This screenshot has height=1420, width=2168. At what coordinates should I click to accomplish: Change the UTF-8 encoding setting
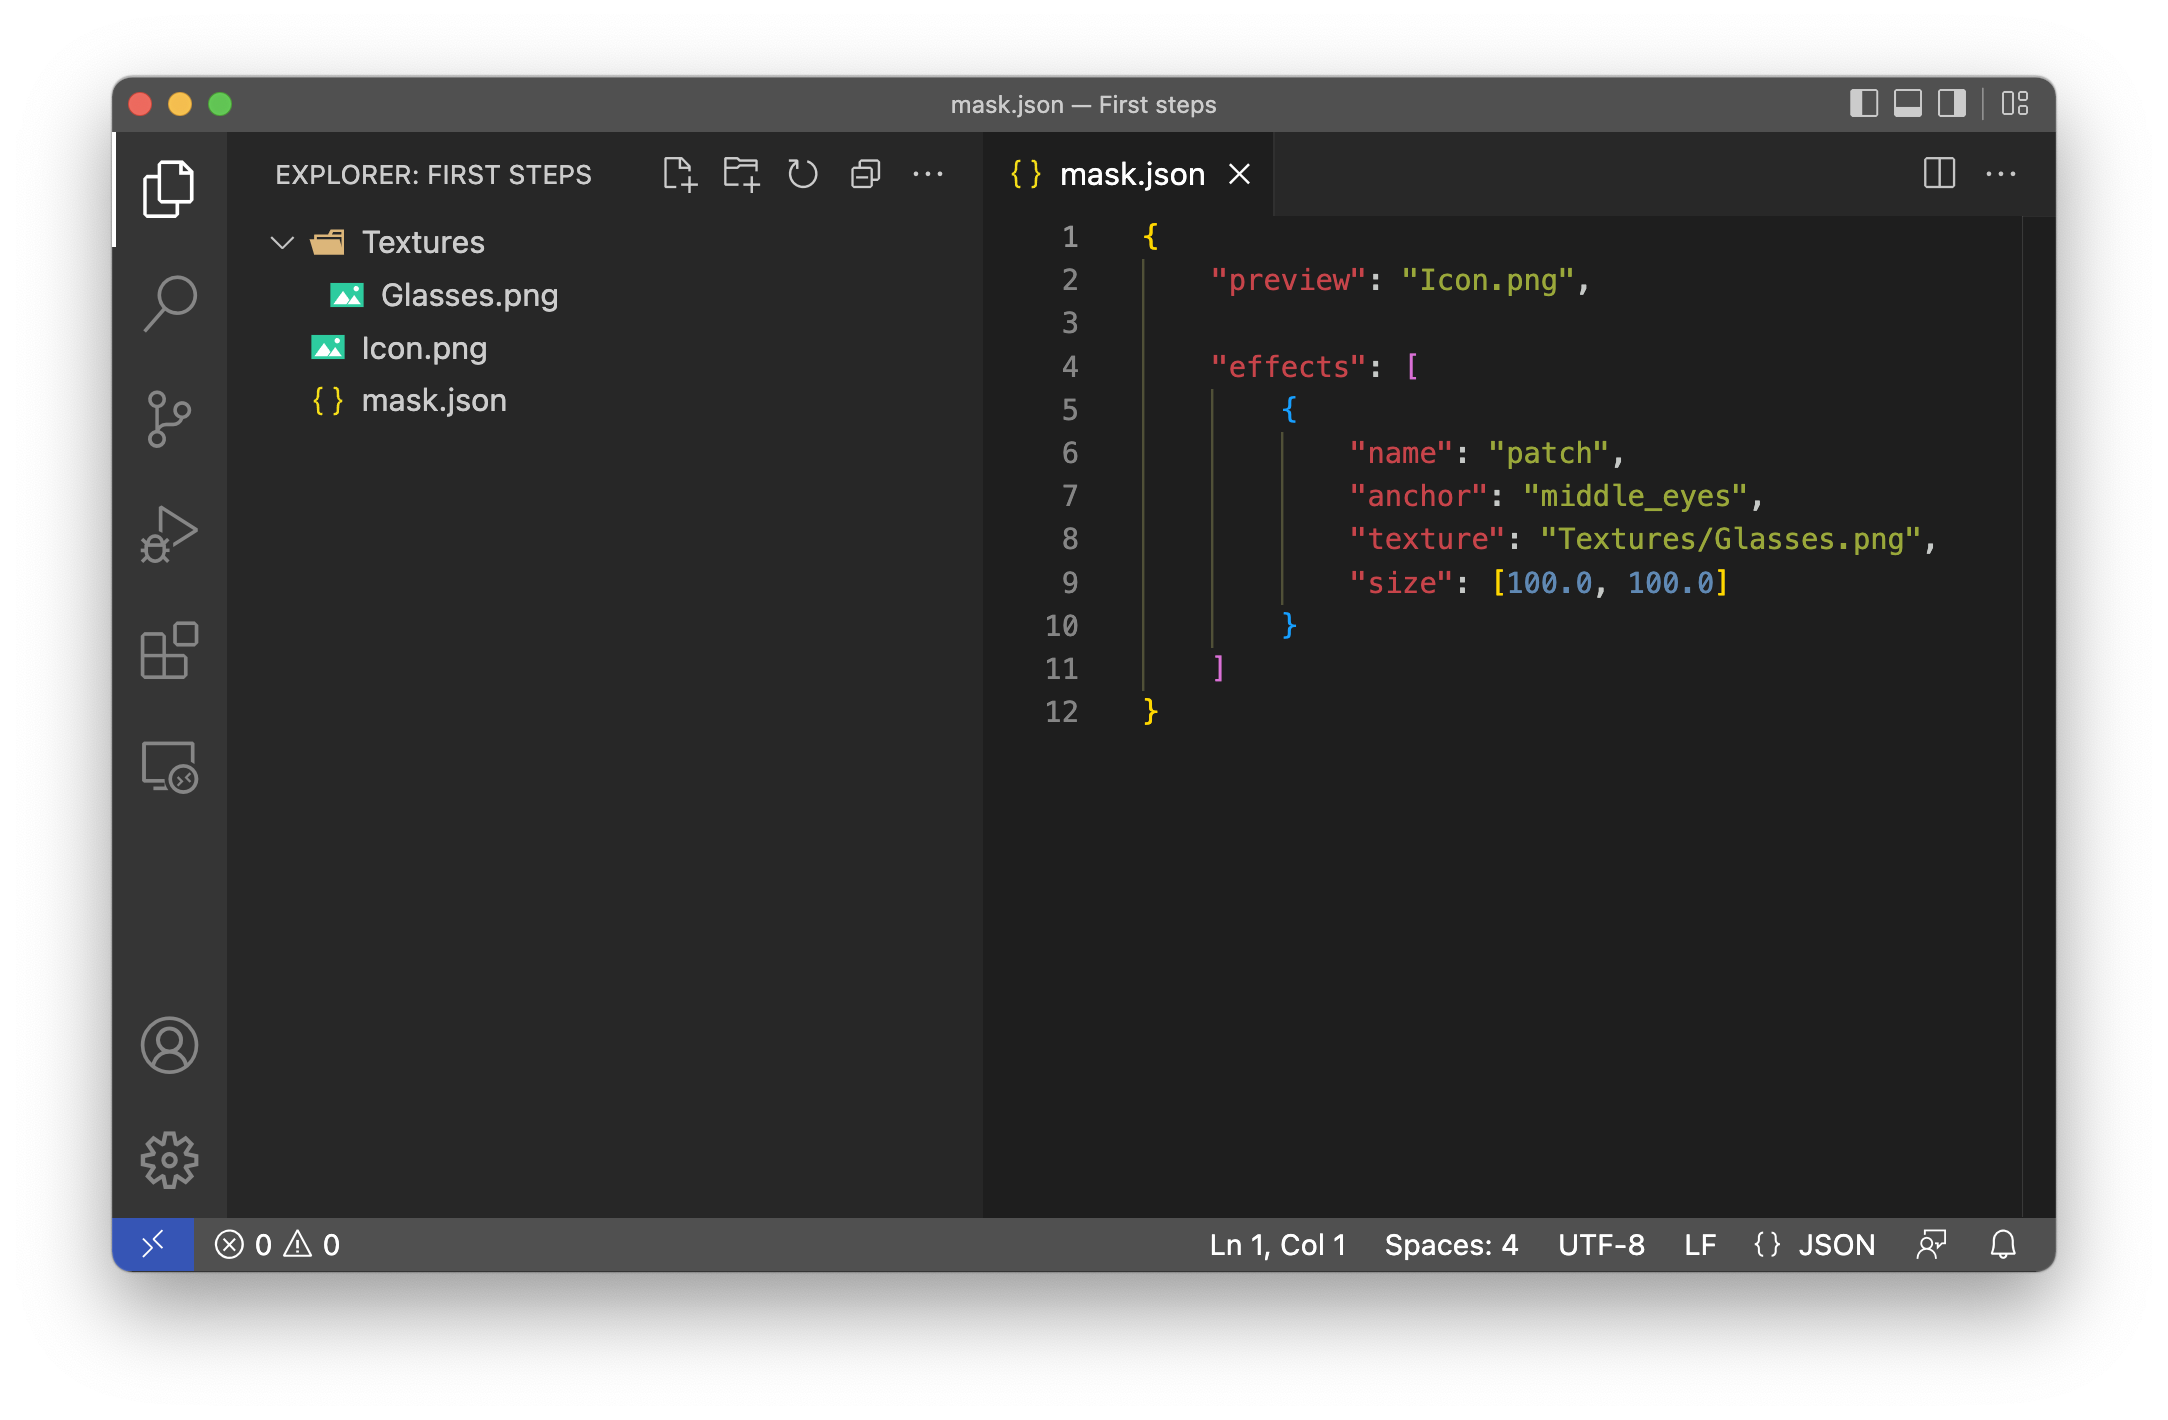[x=1600, y=1244]
